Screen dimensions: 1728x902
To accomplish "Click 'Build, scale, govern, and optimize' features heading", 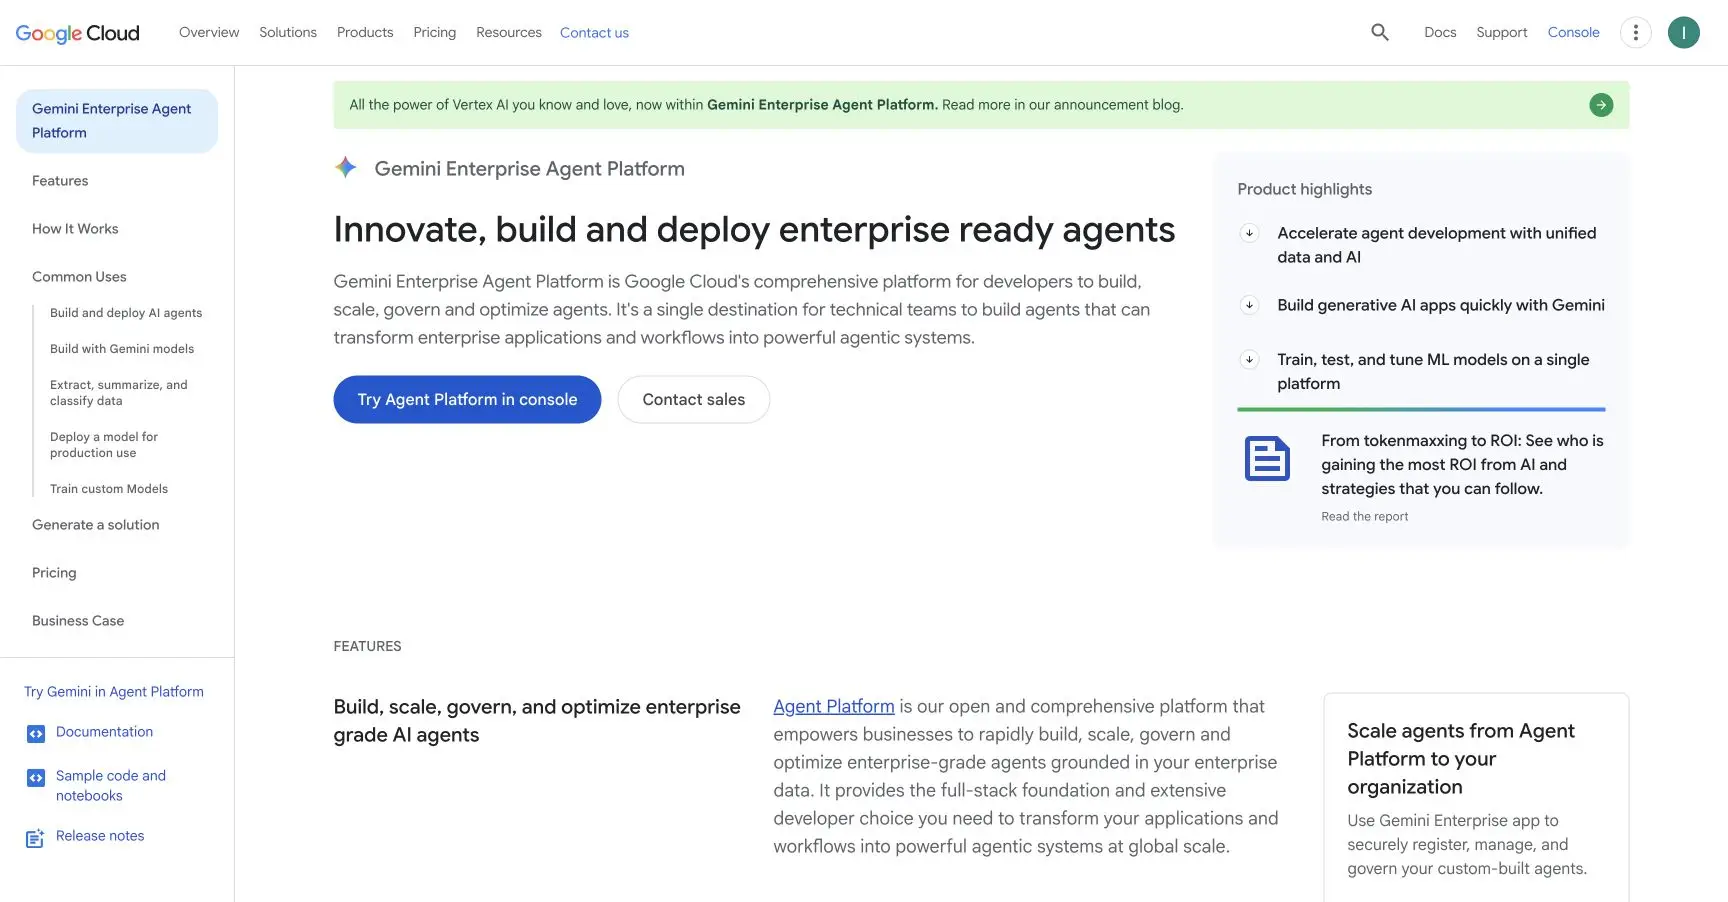I will point(537,721).
